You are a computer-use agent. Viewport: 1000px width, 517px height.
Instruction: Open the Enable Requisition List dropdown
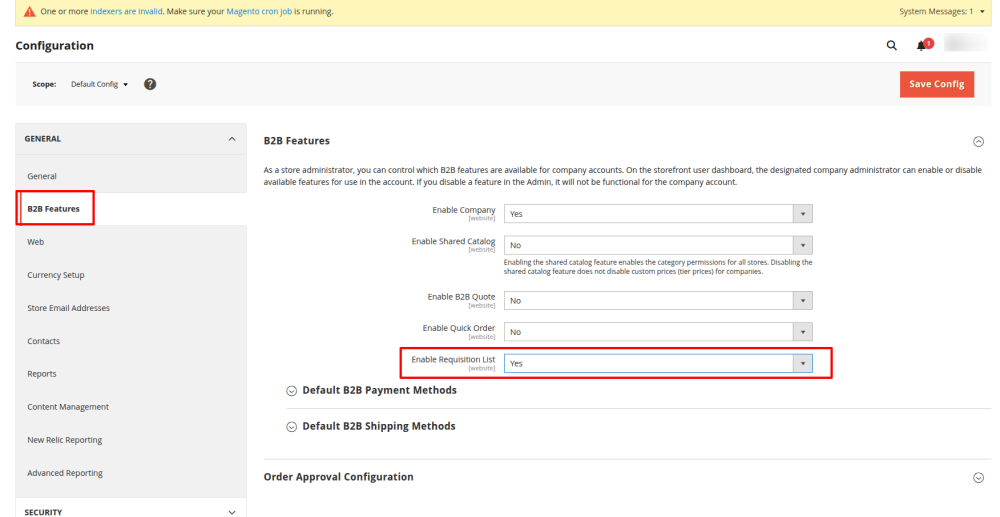pyautogui.click(x=657, y=364)
